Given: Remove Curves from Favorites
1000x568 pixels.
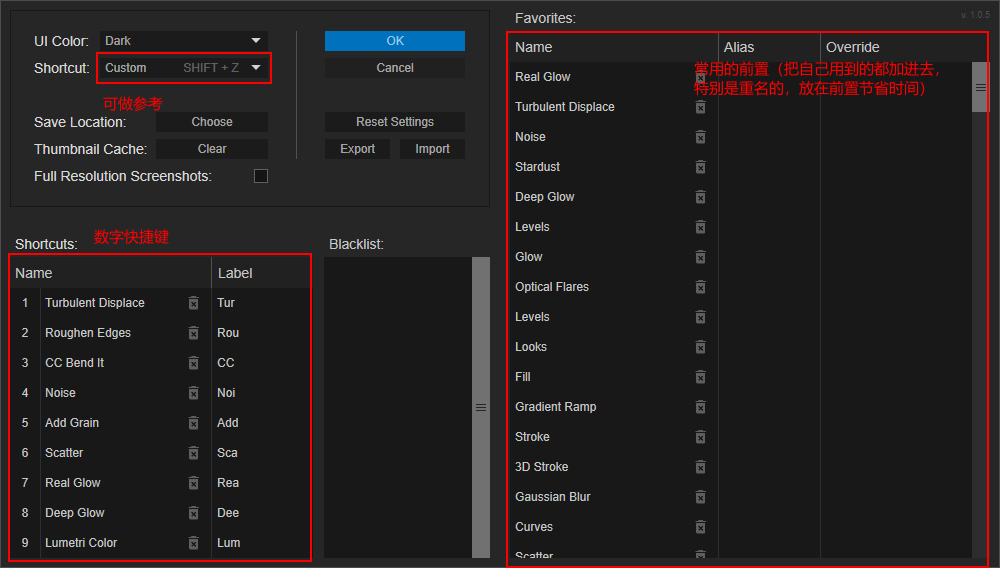Looking at the screenshot, I should click(x=700, y=527).
